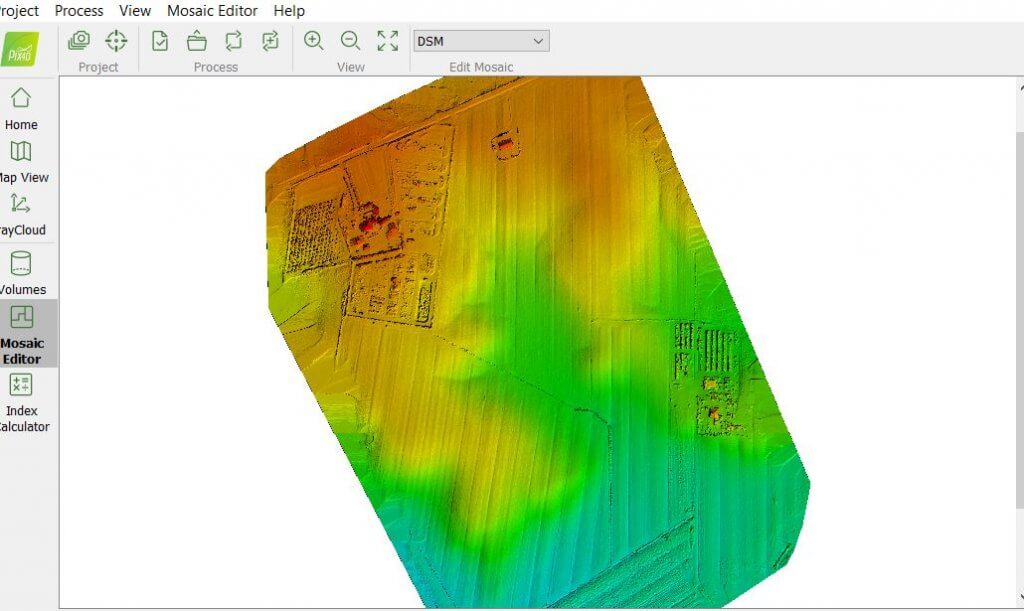
Task: Open the rayCloud view
Action: (x=21, y=214)
